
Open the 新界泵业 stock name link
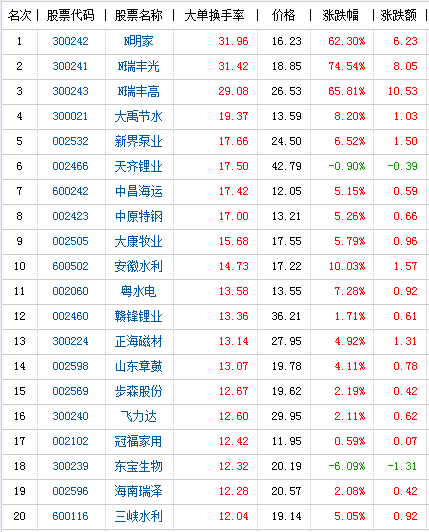click(138, 141)
